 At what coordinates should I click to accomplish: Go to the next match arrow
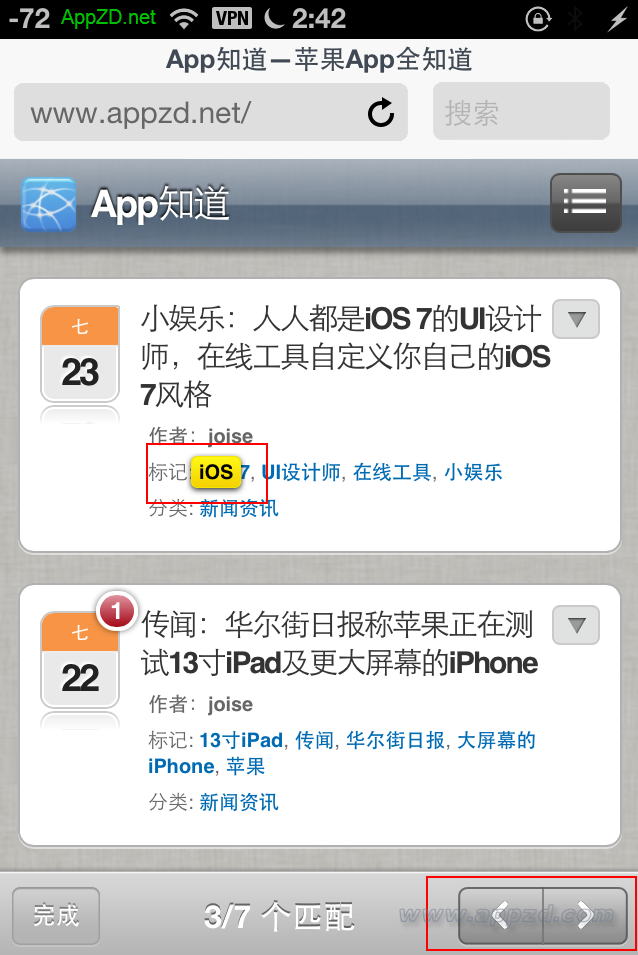pyautogui.click(x=585, y=915)
